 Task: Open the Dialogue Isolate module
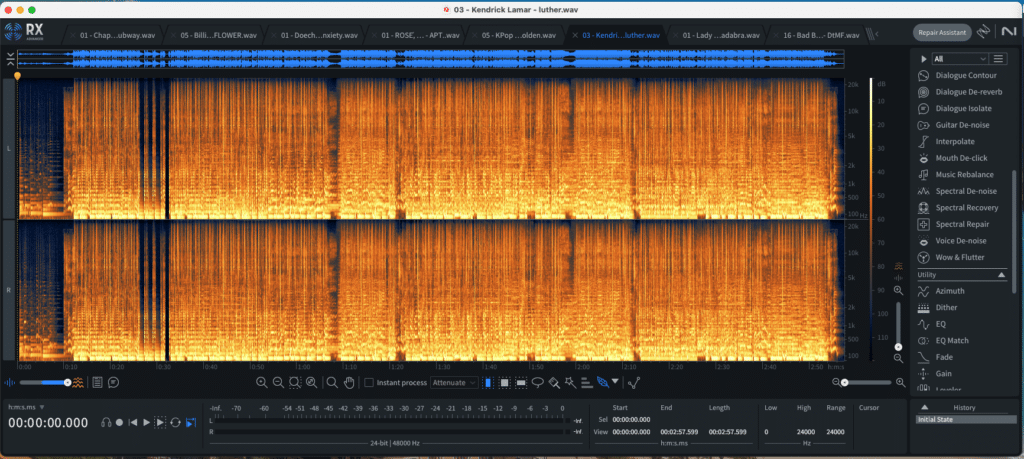pyautogui.click(x=954, y=108)
